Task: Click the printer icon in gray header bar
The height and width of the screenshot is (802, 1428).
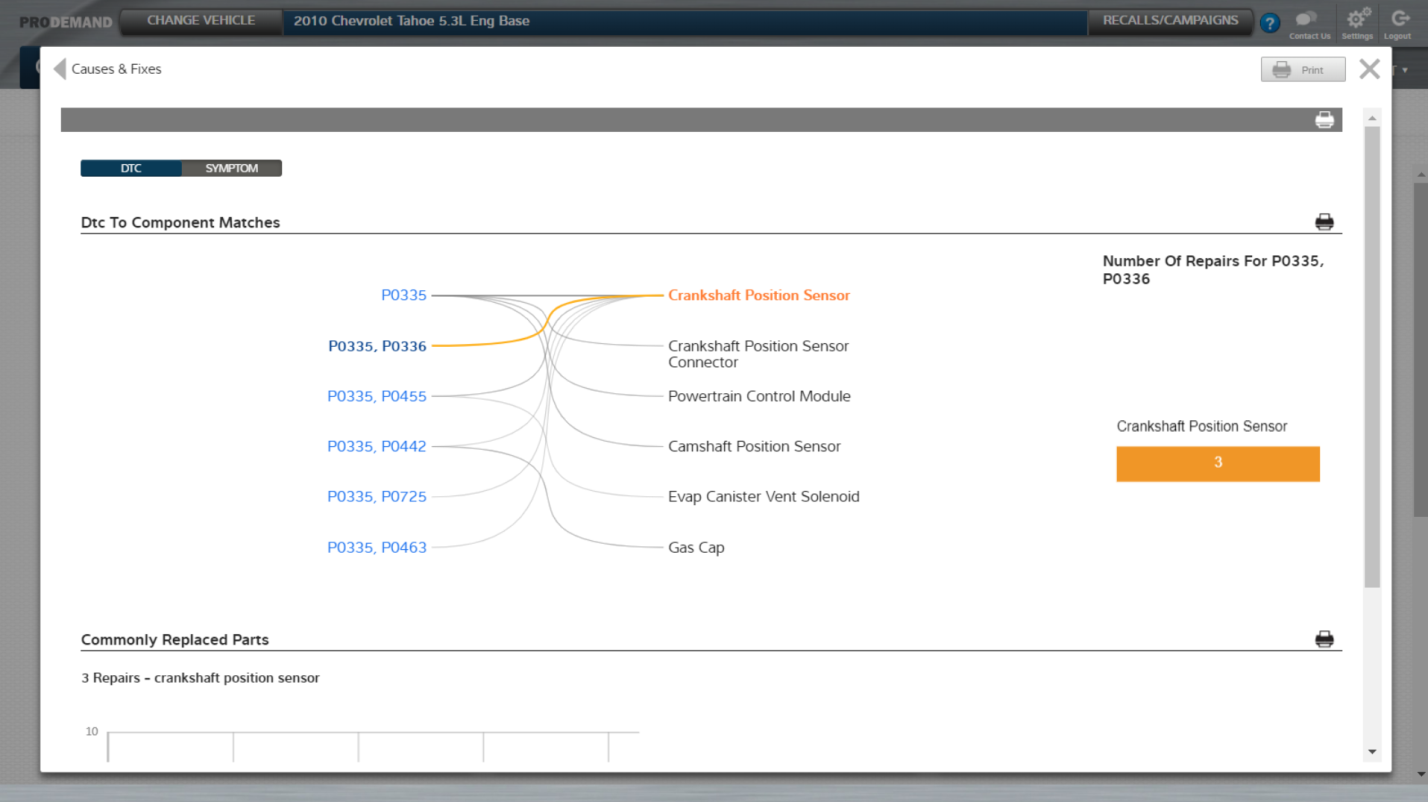Action: (1324, 120)
